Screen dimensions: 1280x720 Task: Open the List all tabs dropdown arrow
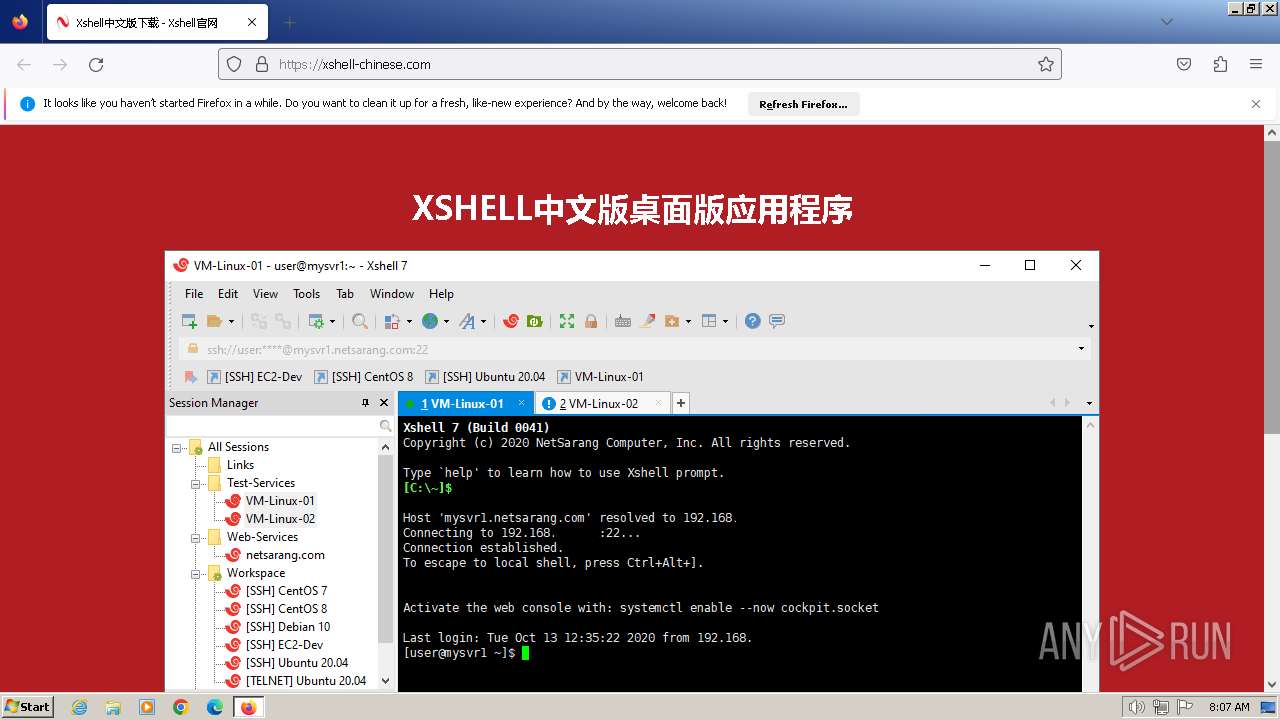point(1167,21)
